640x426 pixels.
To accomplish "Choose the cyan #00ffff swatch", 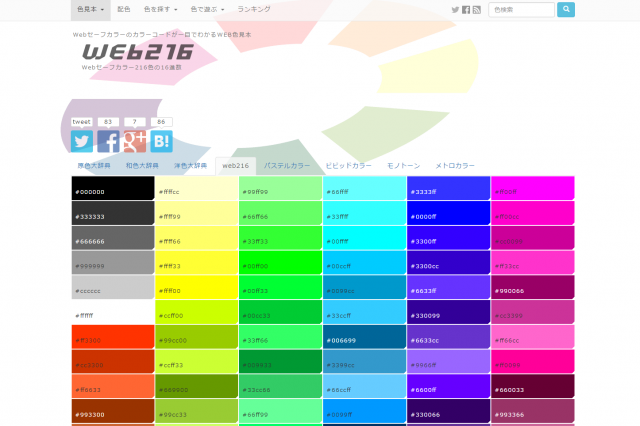I will pyautogui.click(x=364, y=238).
